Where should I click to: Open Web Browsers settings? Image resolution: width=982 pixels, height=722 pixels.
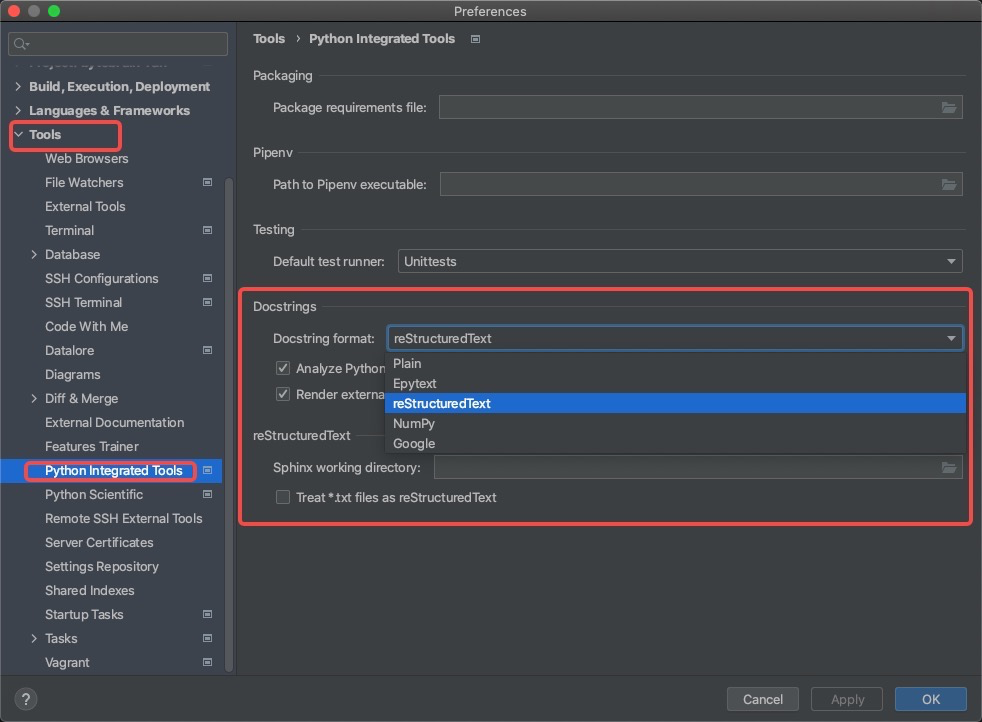[x=86, y=158]
